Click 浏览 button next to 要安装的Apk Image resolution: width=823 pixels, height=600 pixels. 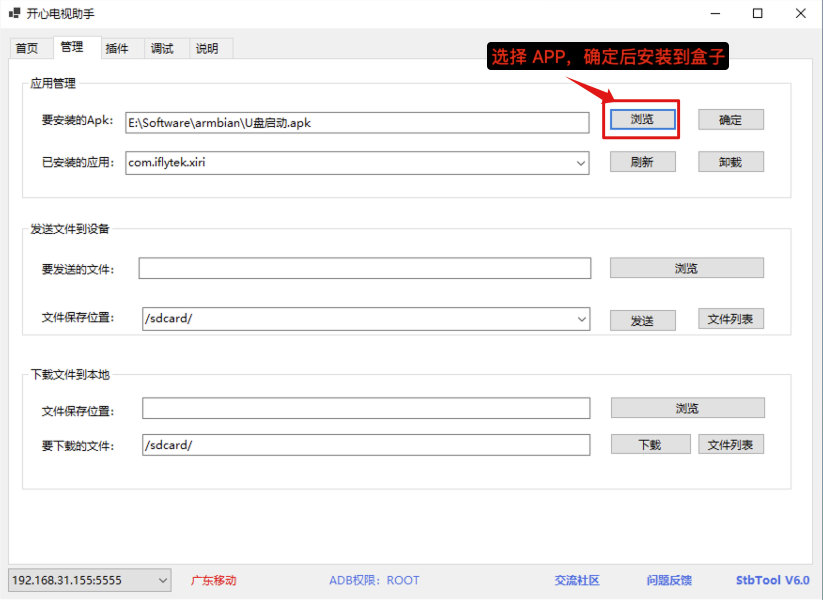tap(642, 120)
